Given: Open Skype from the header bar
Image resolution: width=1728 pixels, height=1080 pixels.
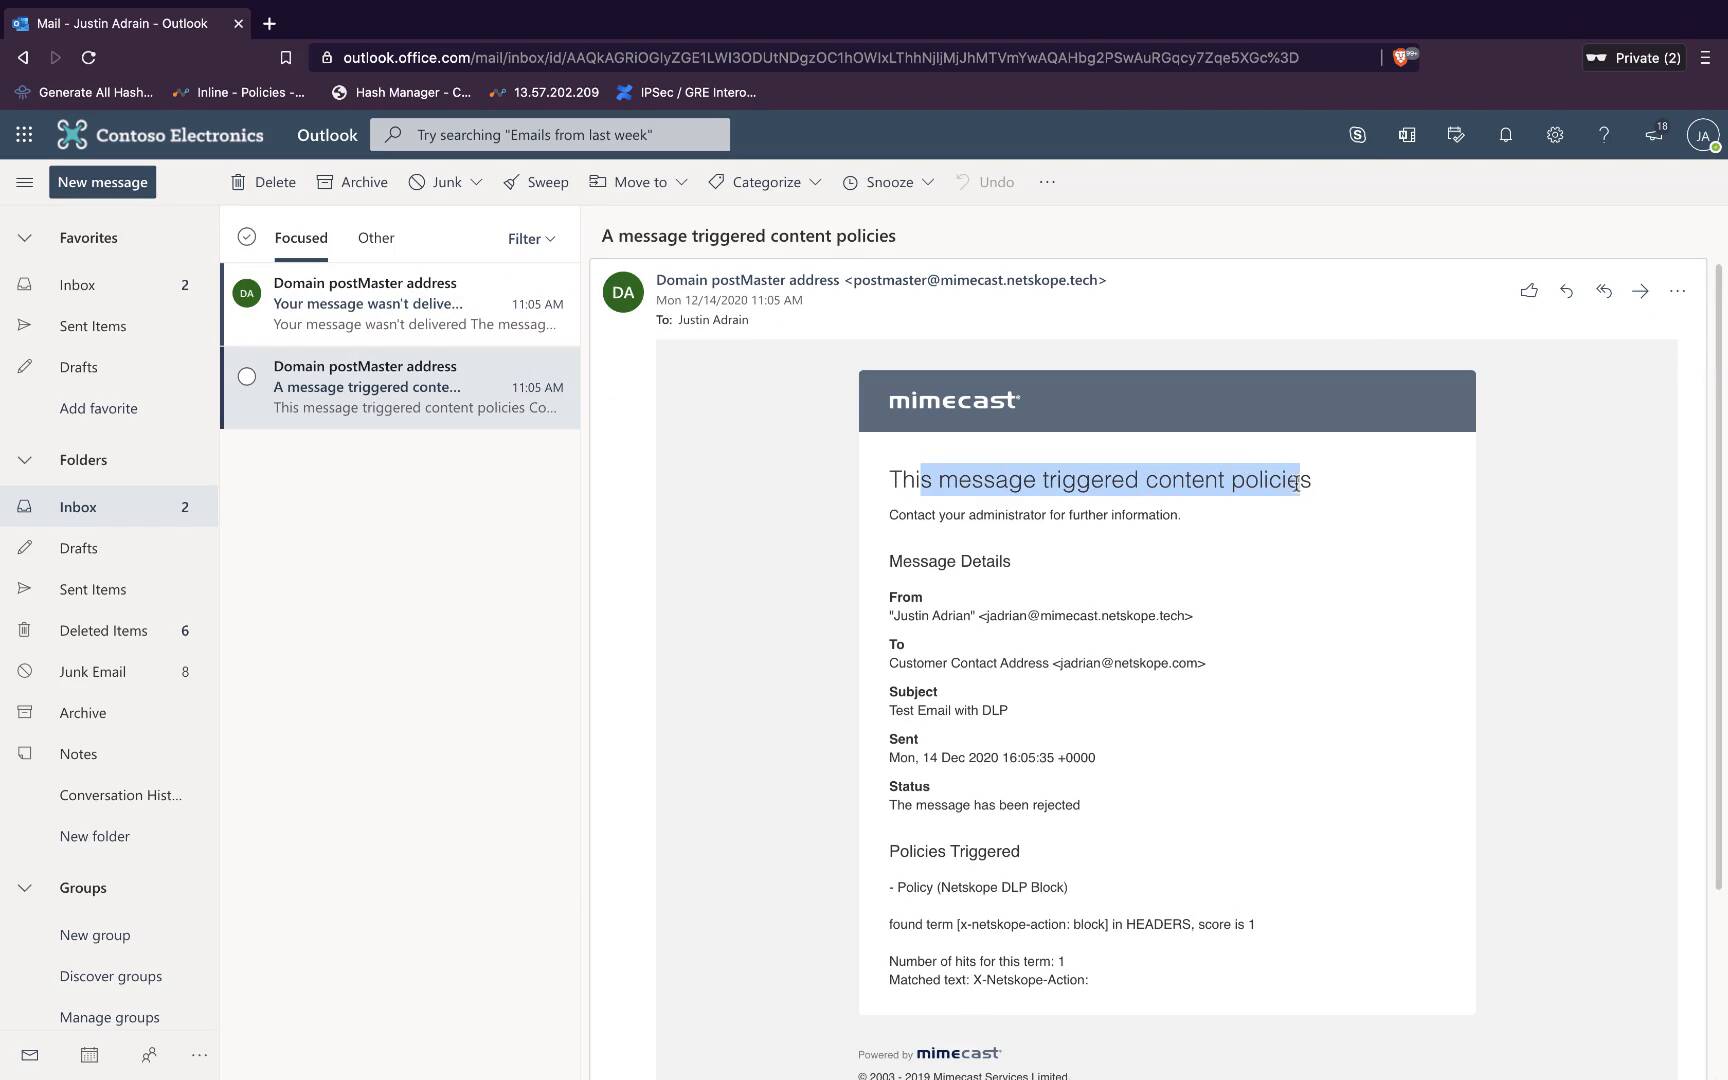Looking at the screenshot, I should [x=1357, y=135].
